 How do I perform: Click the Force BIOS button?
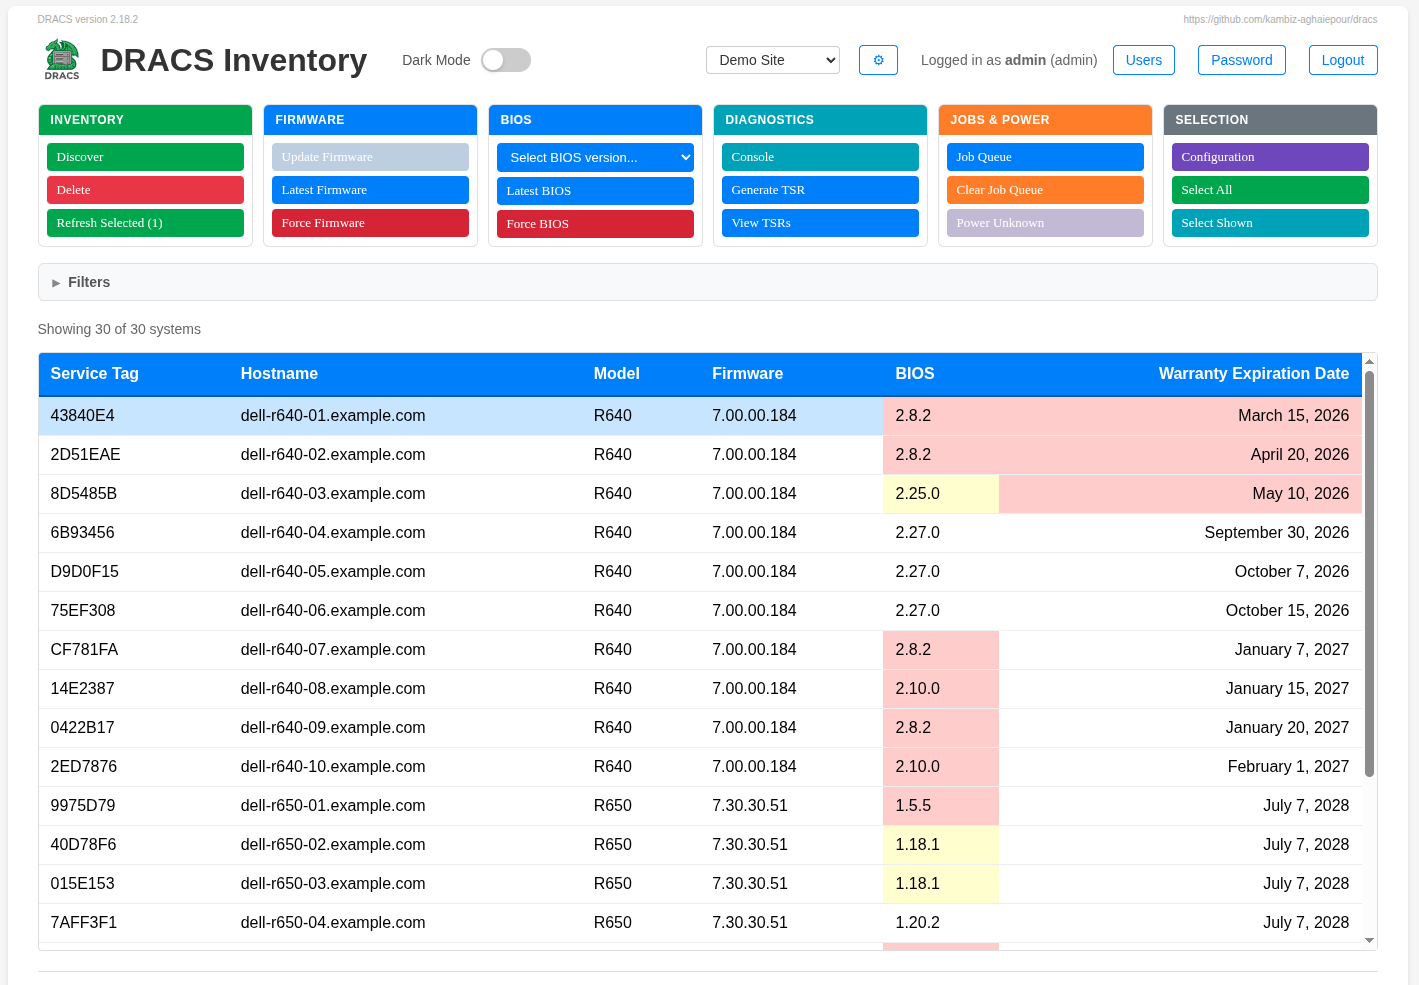595,224
